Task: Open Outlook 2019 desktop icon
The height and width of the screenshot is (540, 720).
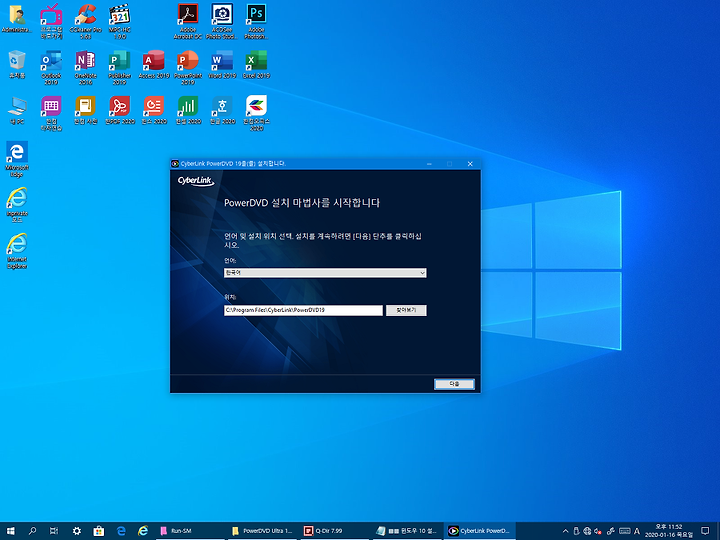Action: point(51,68)
